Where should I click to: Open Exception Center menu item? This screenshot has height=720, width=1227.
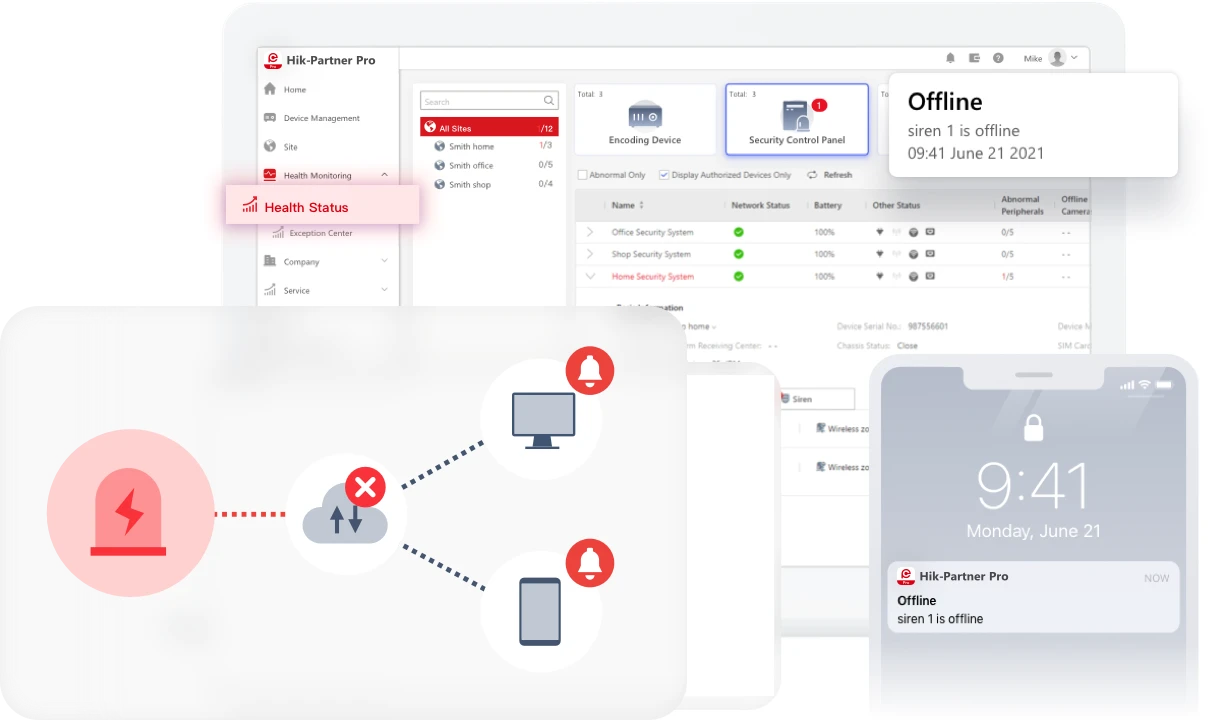(320, 233)
